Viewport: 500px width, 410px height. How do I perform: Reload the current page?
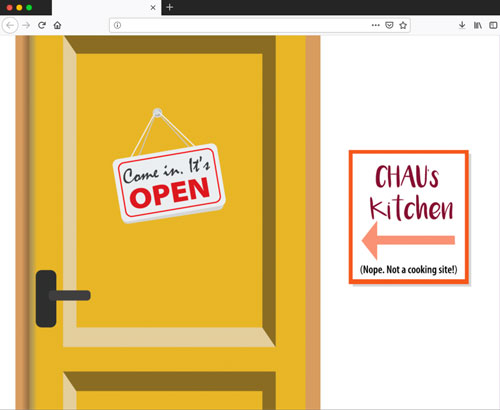pos(42,25)
